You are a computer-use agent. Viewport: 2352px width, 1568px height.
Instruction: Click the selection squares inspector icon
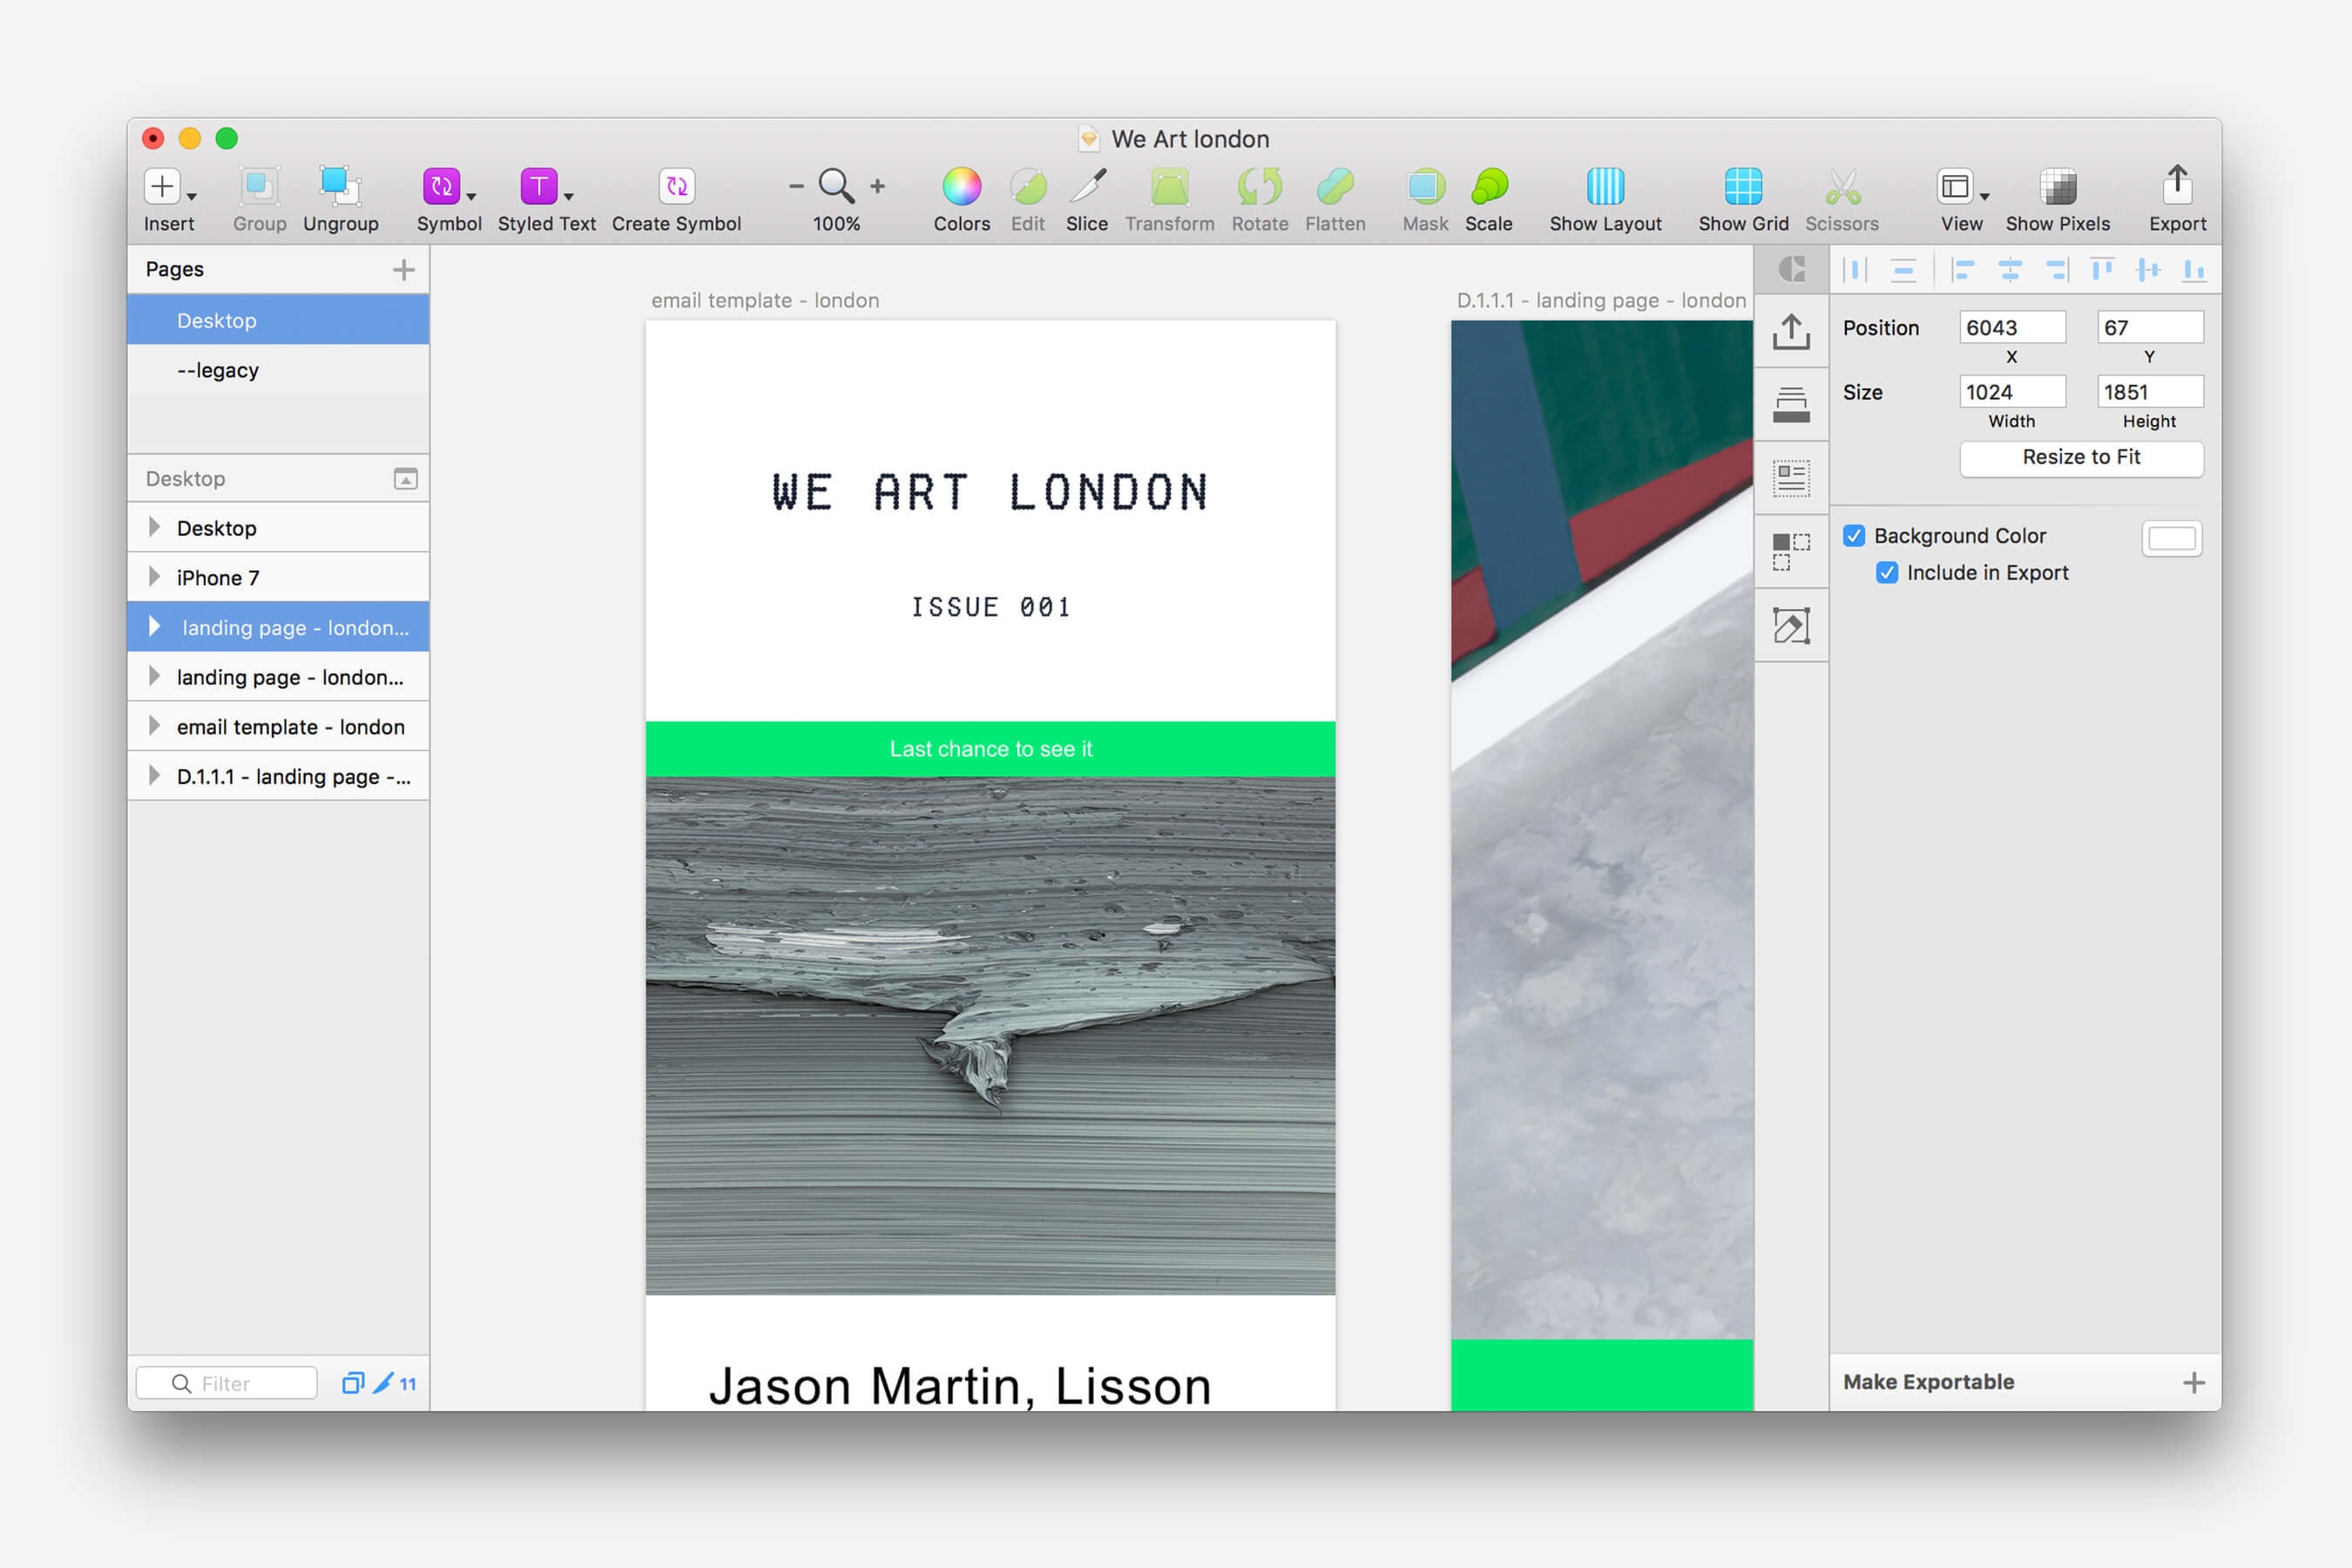(1791, 552)
